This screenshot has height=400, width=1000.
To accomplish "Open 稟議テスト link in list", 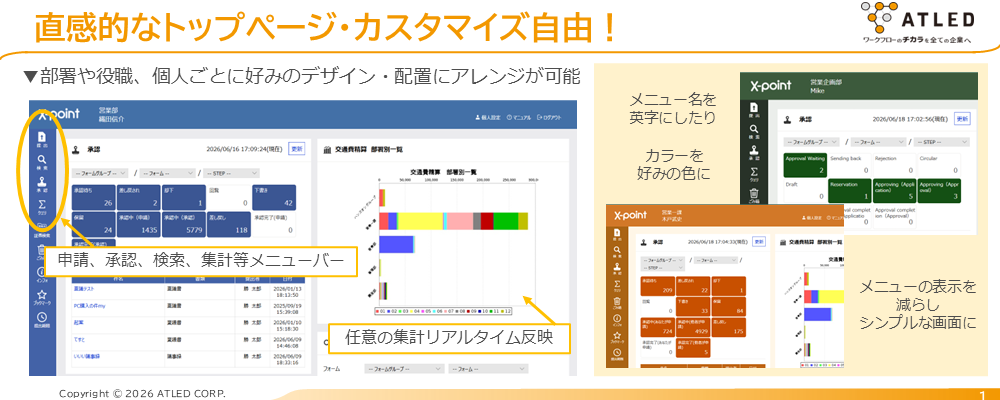I will tap(84, 288).
